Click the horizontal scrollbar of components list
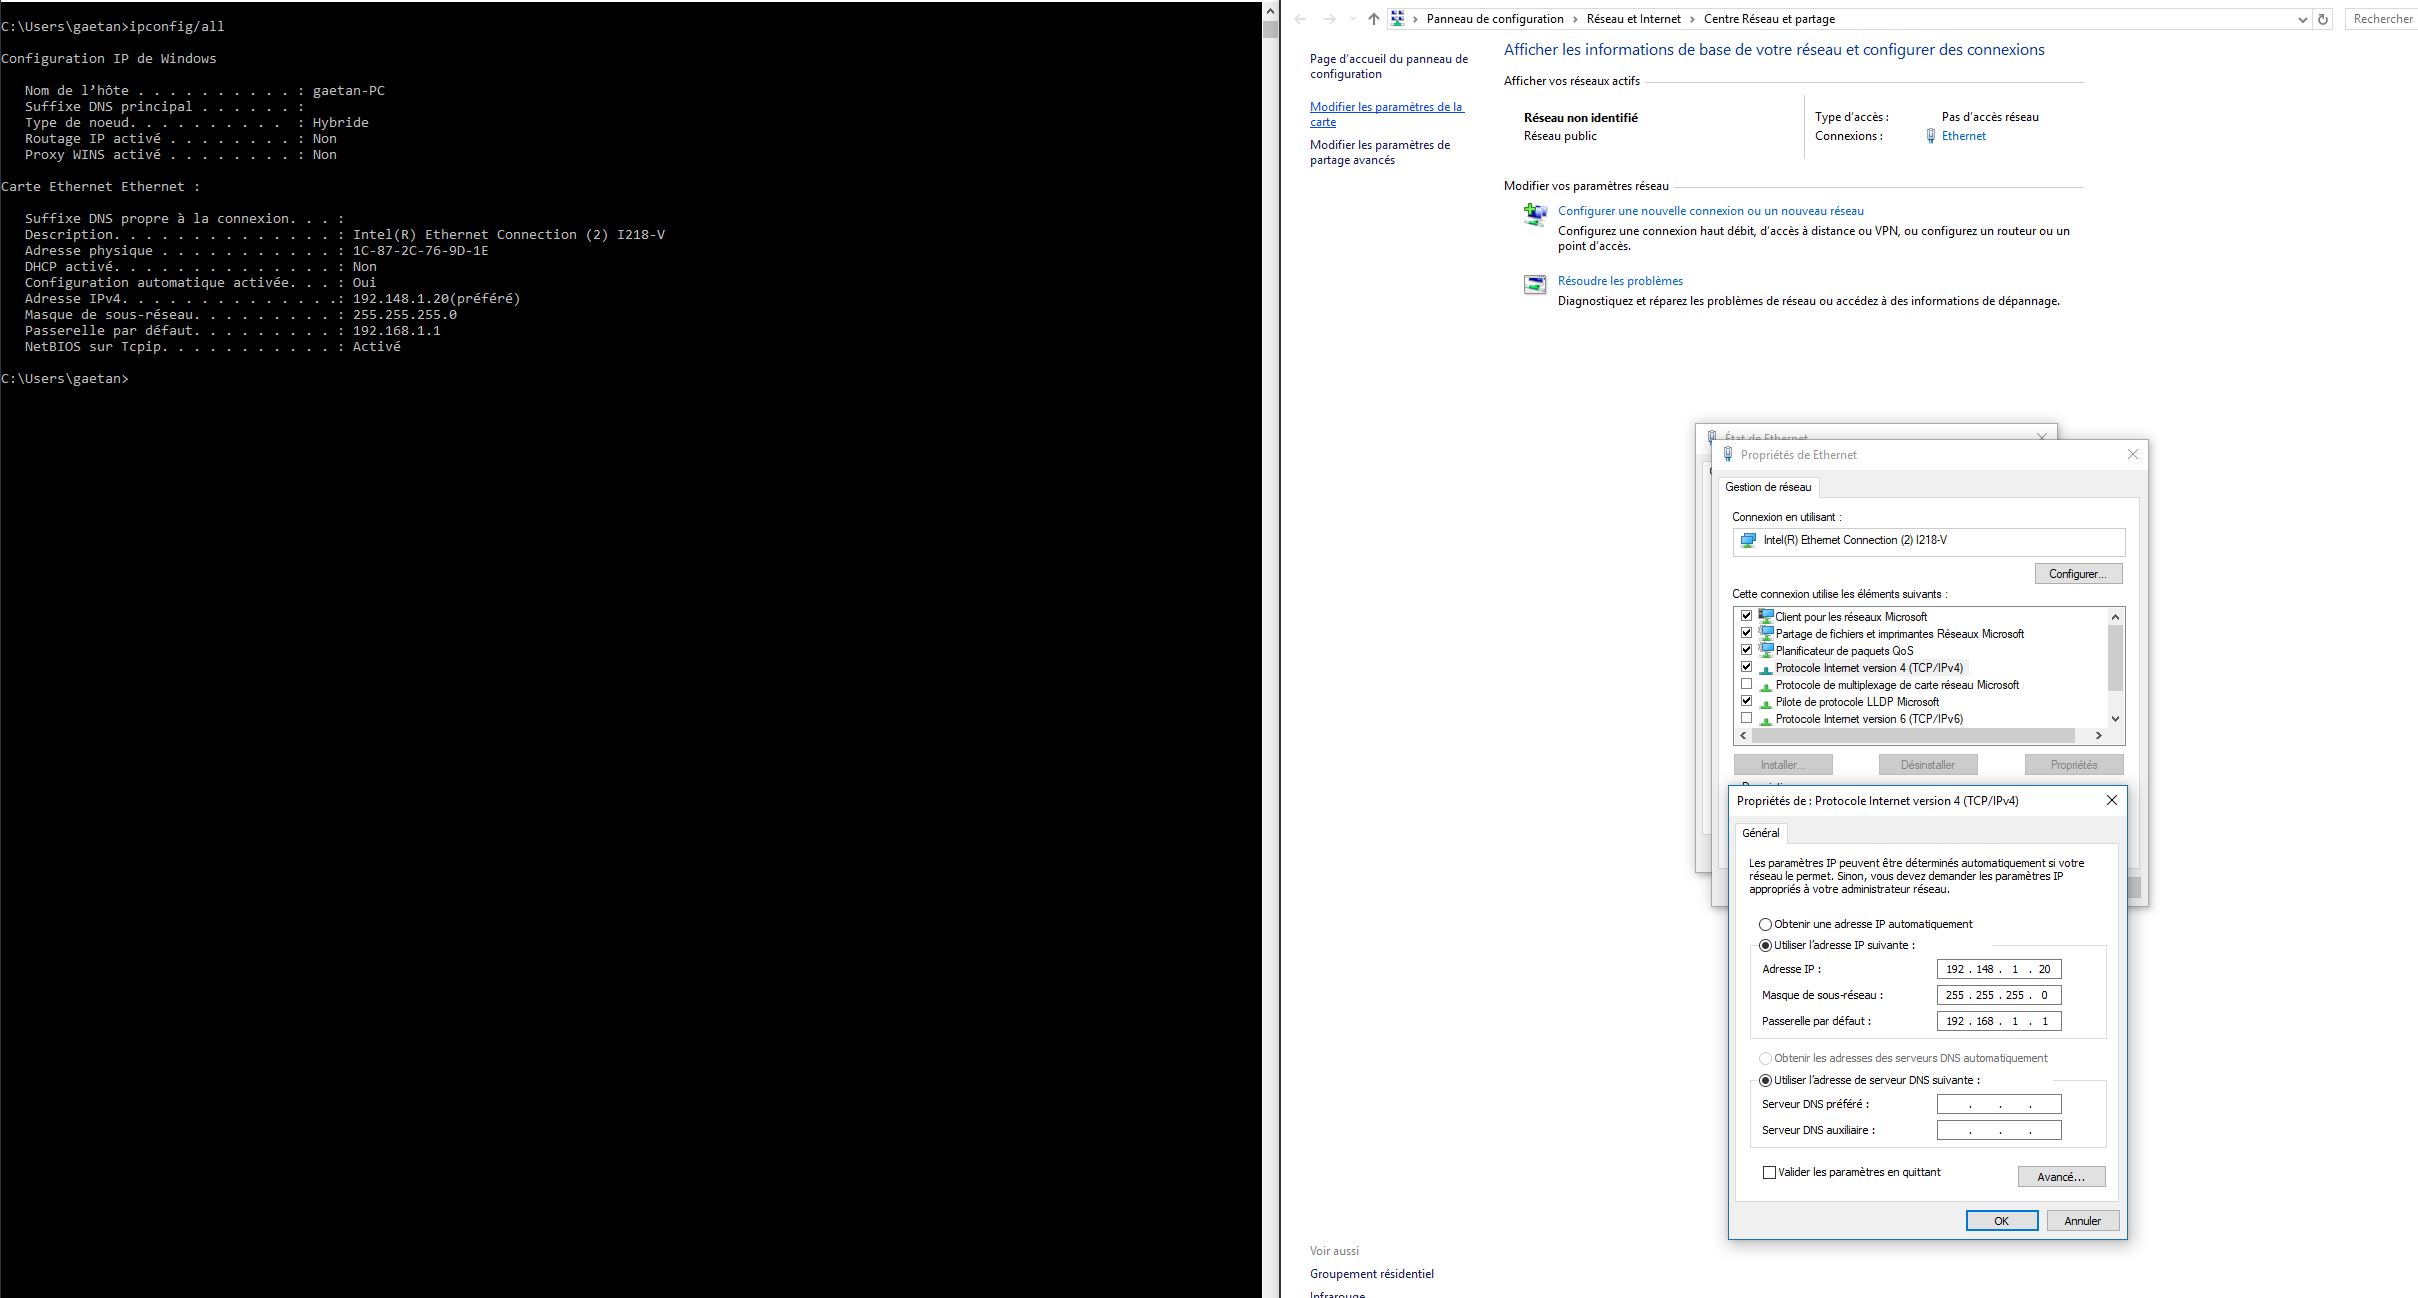The height and width of the screenshot is (1298, 2418). point(1913,735)
